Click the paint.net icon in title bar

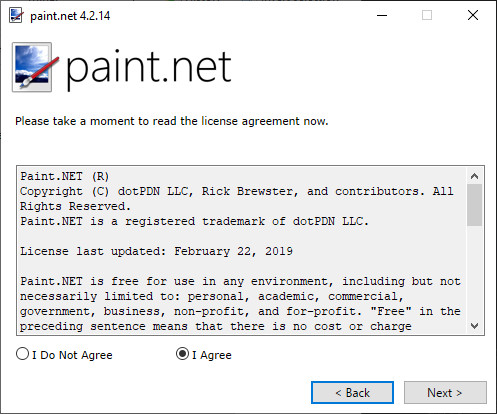point(16,15)
